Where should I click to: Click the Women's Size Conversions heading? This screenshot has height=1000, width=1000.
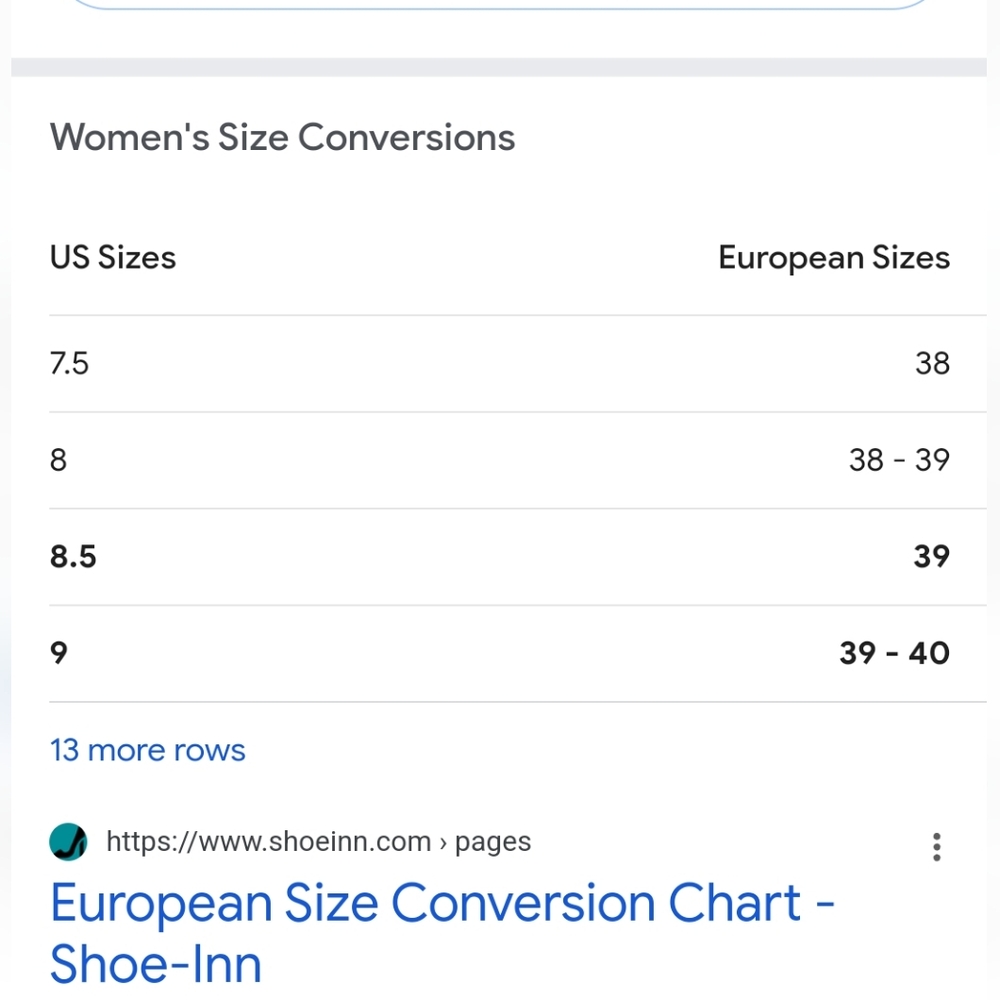(x=283, y=137)
